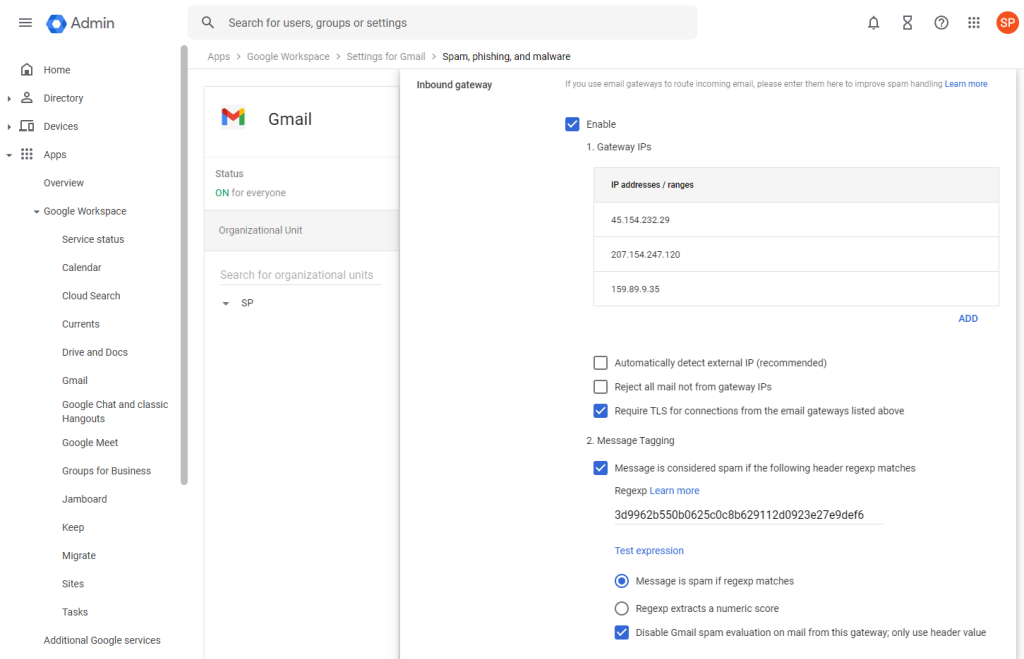Select Regexp extracts a numeric score

click(x=621, y=608)
